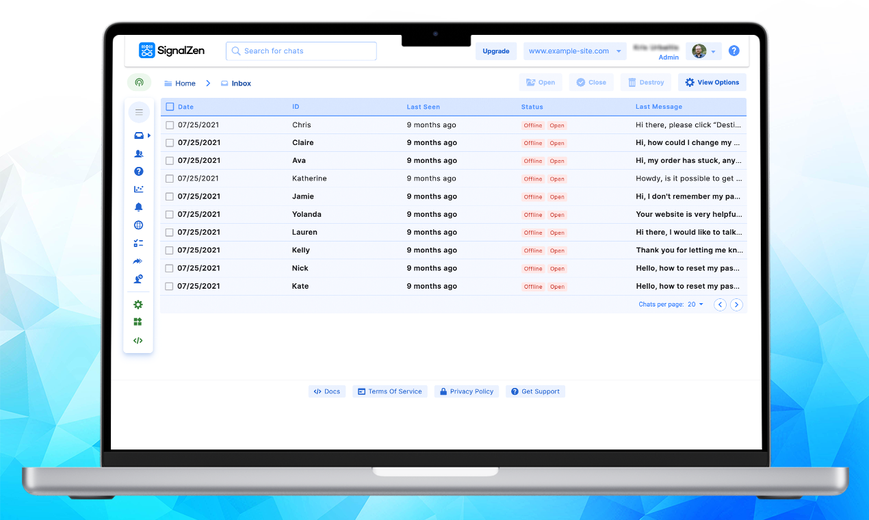Viewport: 869px width, 520px height.
Task: Select all chats via header checkbox
Action: (x=170, y=106)
